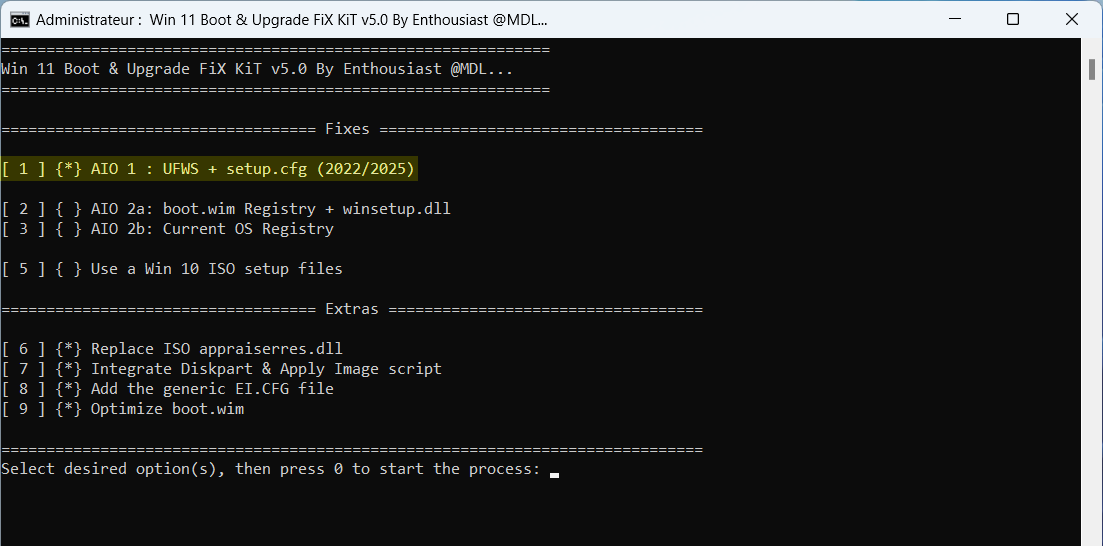Click the {*} marker for AIO 1
Screen dimensions: 1103x546
pos(69,169)
